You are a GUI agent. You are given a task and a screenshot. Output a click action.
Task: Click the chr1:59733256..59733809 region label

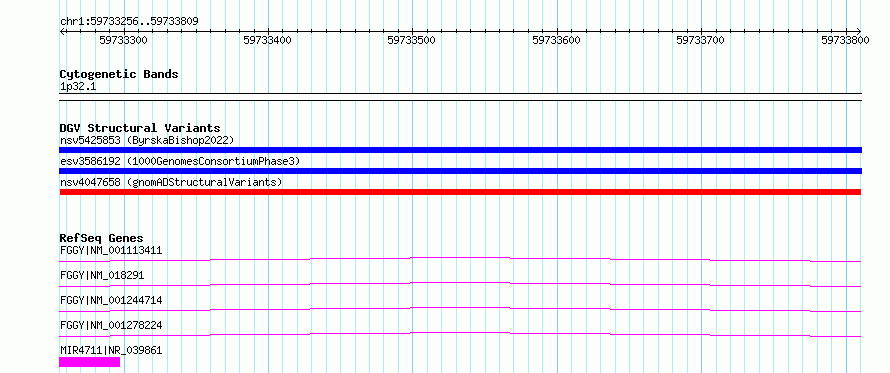coord(129,22)
